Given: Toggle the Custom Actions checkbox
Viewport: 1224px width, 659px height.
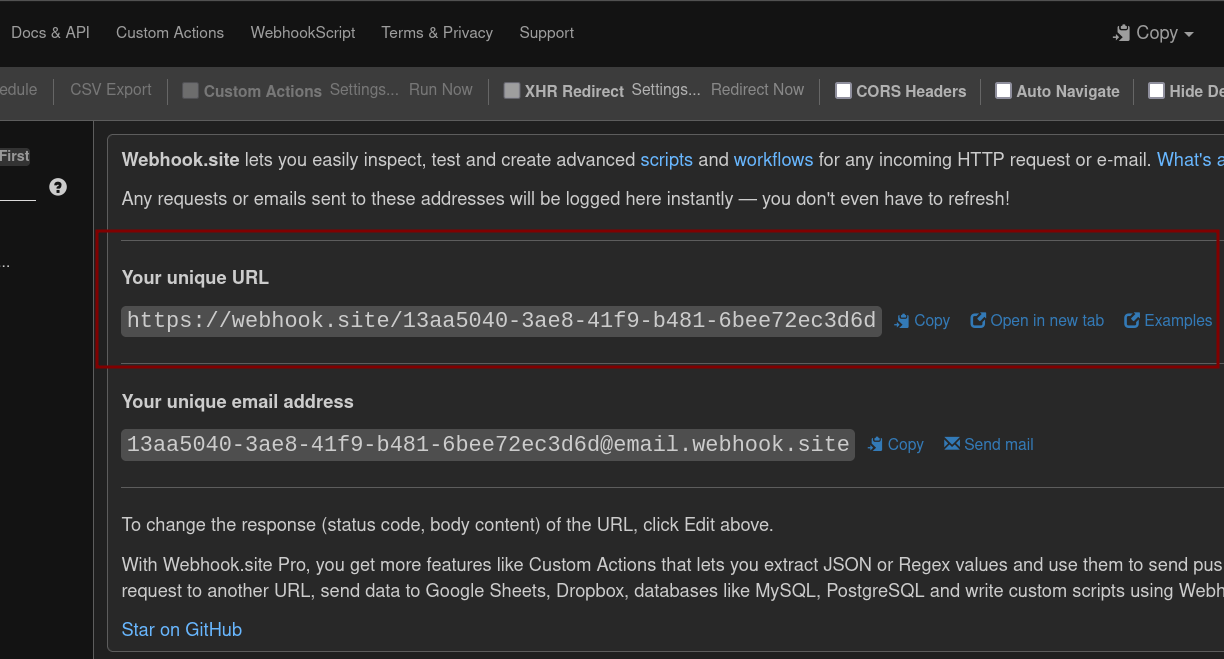Looking at the screenshot, I should (x=190, y=91).
